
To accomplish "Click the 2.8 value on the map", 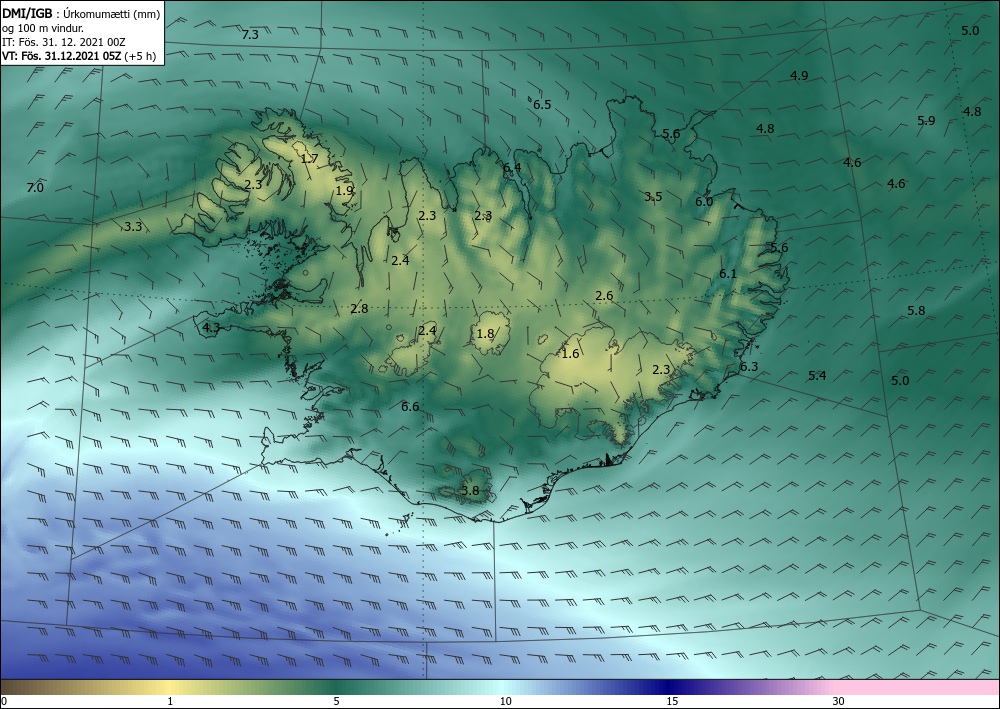I will 360,309.
